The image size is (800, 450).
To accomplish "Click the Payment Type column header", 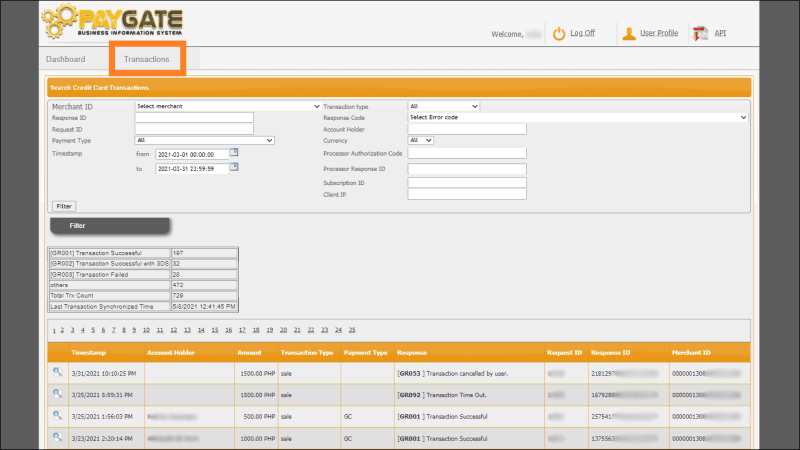I will click(365, 353).
